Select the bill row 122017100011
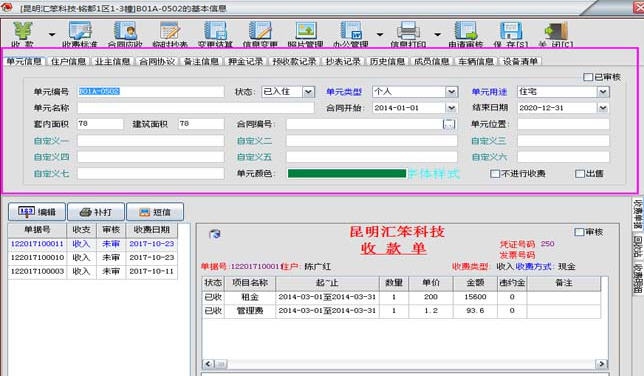The image size is (644, 376). (93, 244)
